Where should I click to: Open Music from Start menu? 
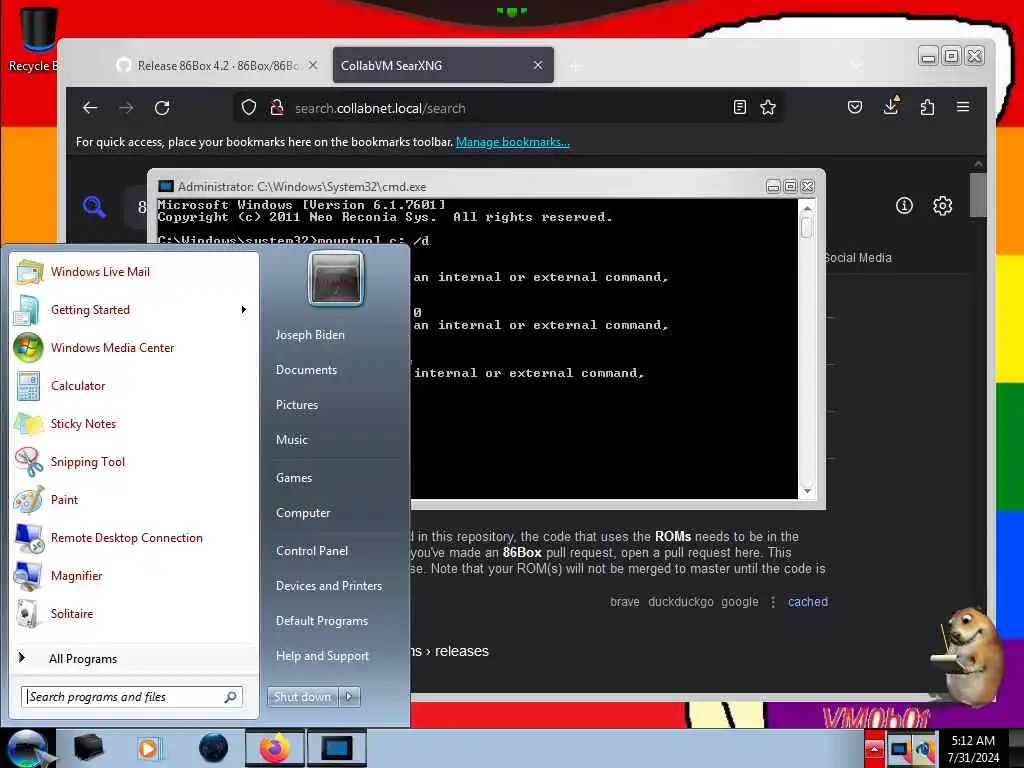[x=291, y=440]
